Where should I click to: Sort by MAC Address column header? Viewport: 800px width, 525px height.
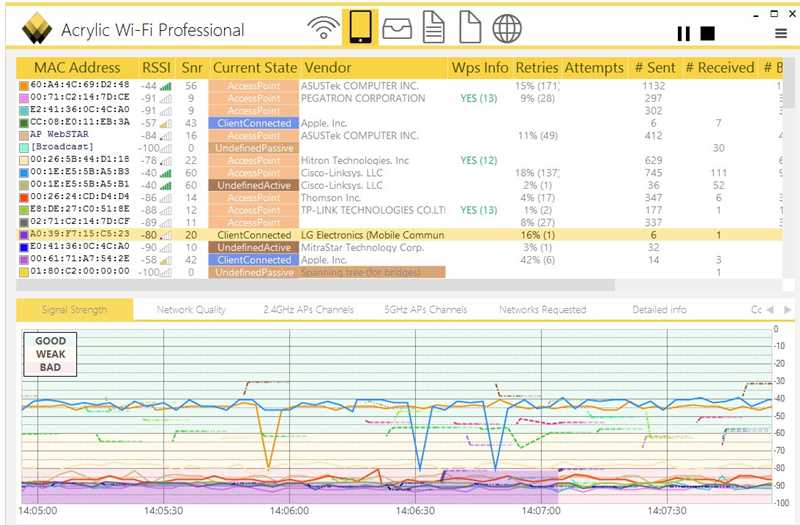[77, 67]
